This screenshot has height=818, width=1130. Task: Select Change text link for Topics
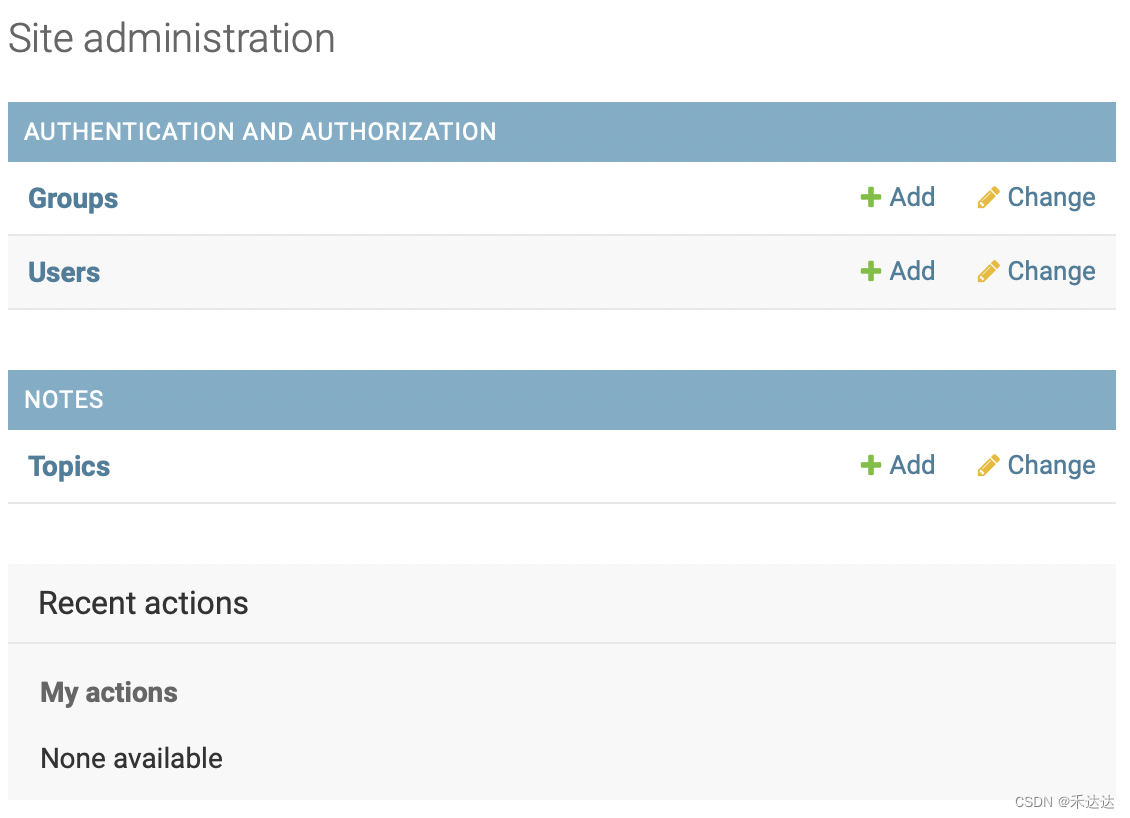click(1051, 466)
